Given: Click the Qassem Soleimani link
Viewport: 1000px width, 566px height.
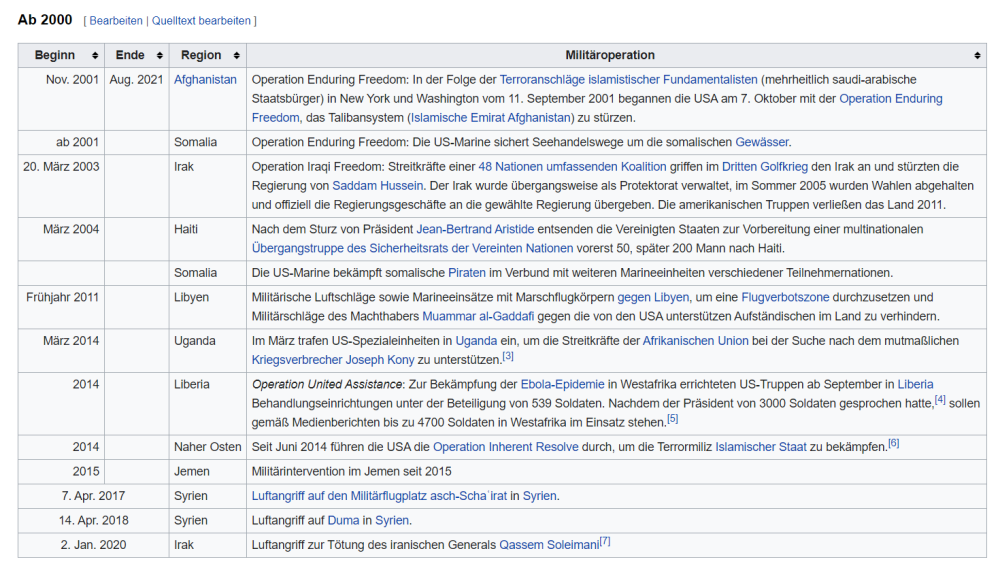Looking at the screenshot, I should tap(548, 545).
